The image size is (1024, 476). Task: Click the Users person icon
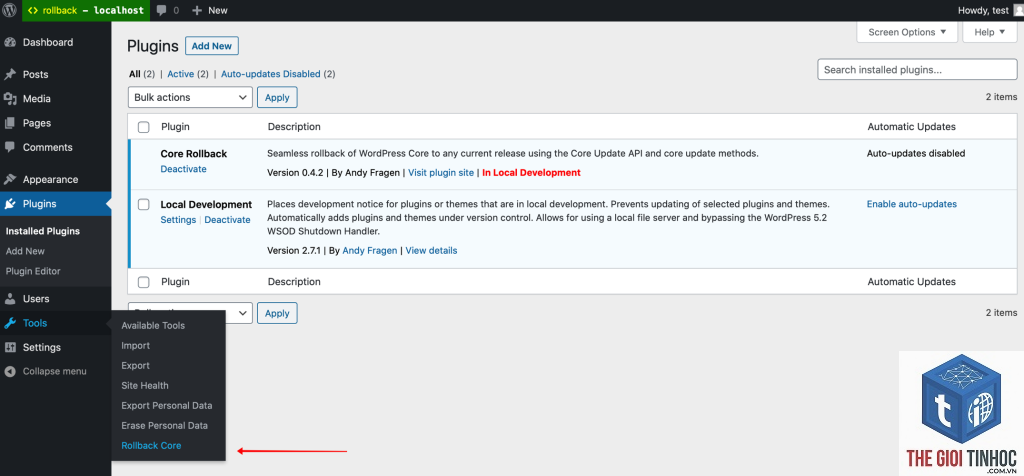point(10,298)
